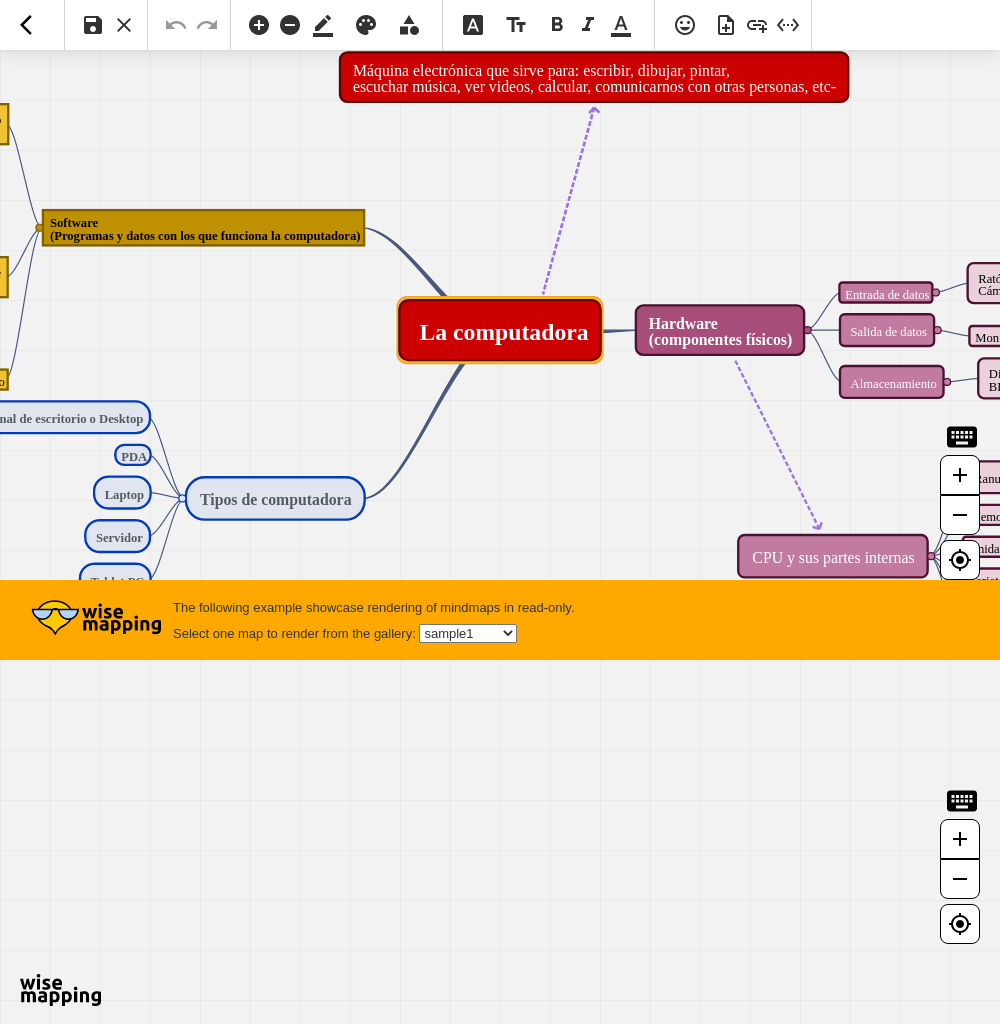Open the topic border style tool
This screenshot has width=1000, height=1024.
[323, 25]
